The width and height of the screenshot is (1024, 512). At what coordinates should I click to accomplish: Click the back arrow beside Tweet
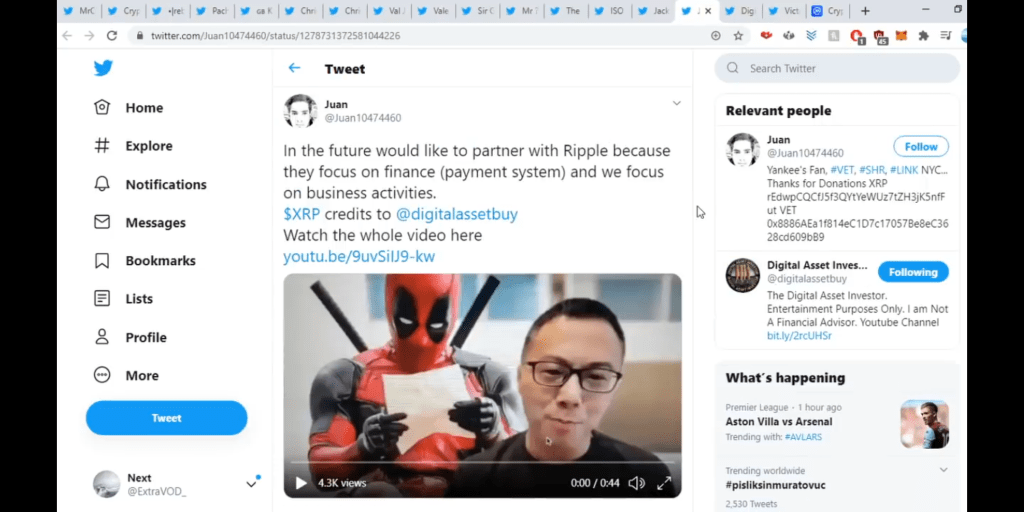(x=294, y=68)
